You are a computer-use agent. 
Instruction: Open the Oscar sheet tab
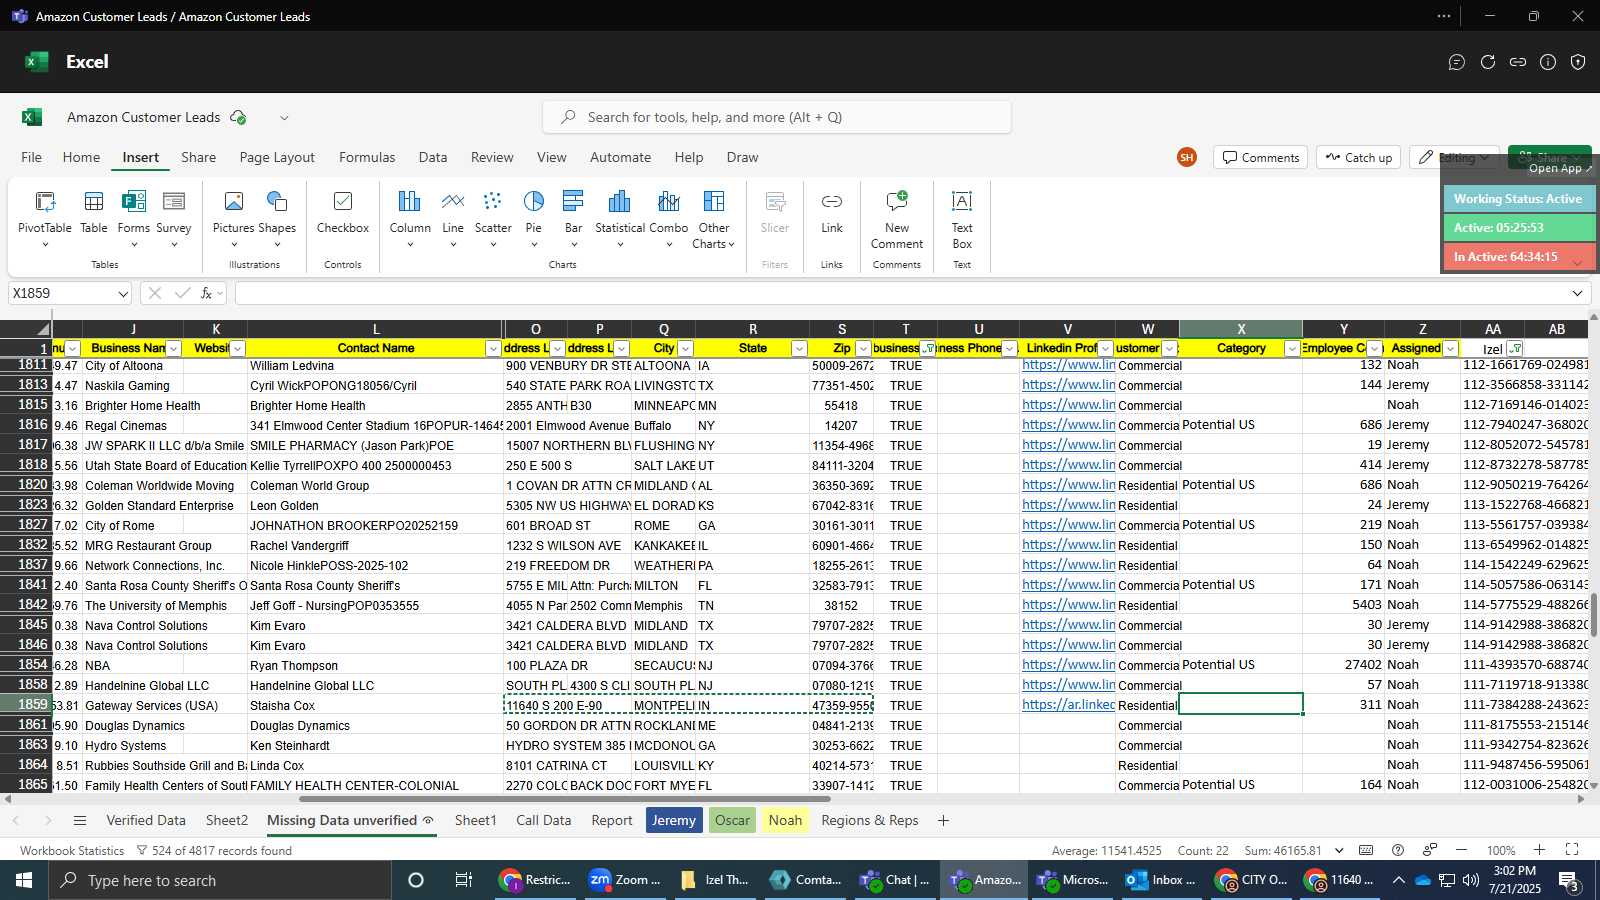click(732, 820)
